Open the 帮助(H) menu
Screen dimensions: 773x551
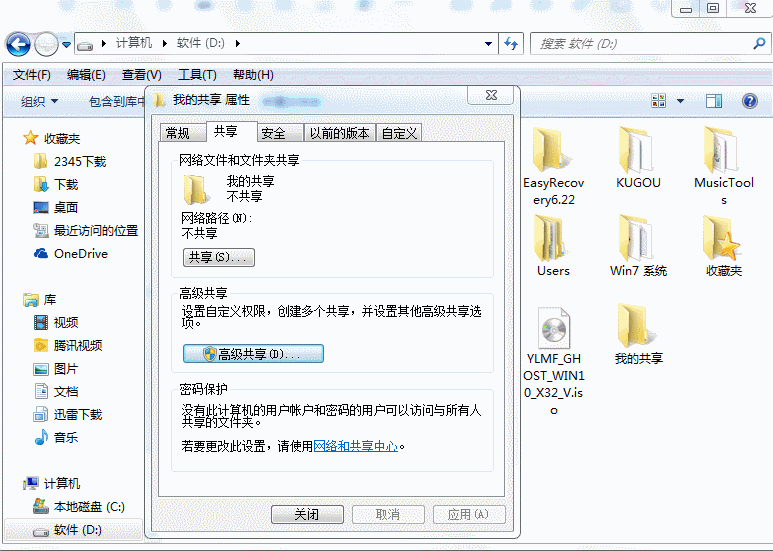tap(253, 75)
